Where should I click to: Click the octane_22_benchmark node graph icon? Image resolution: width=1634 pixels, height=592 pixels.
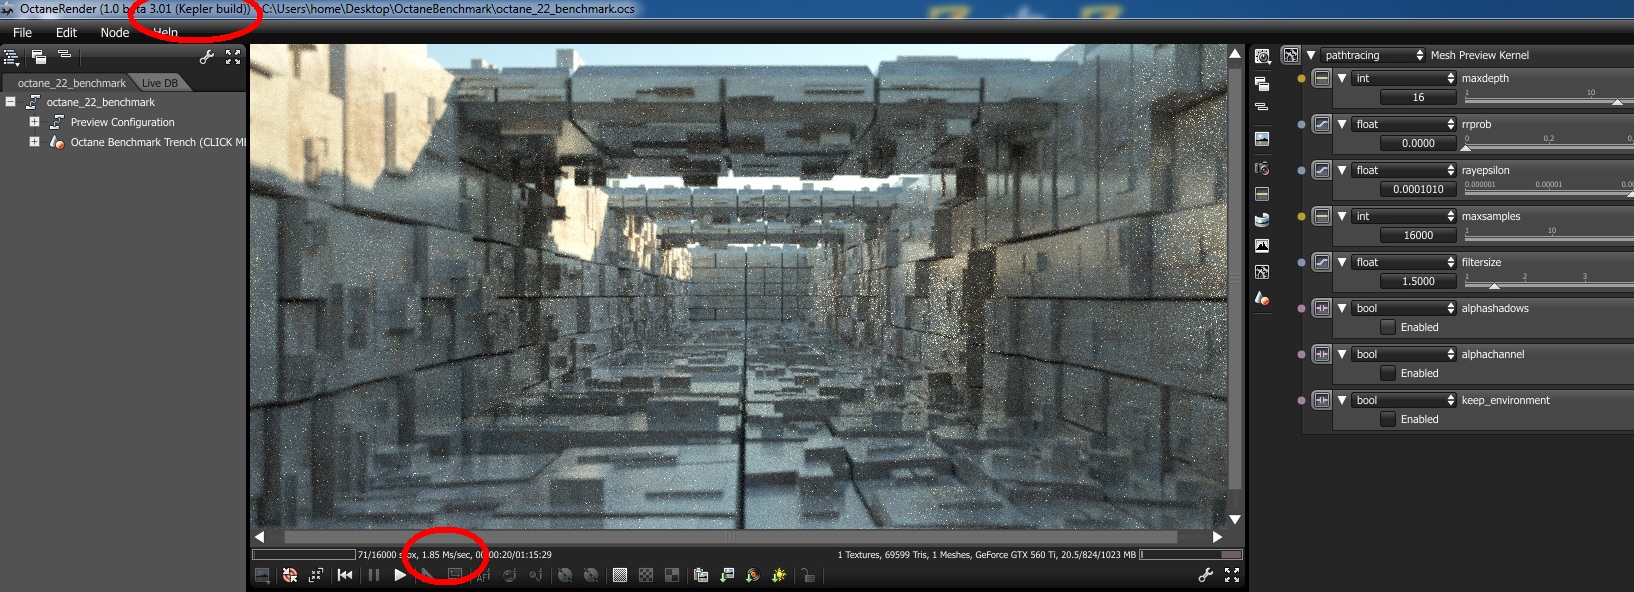[x=33, y=102]
